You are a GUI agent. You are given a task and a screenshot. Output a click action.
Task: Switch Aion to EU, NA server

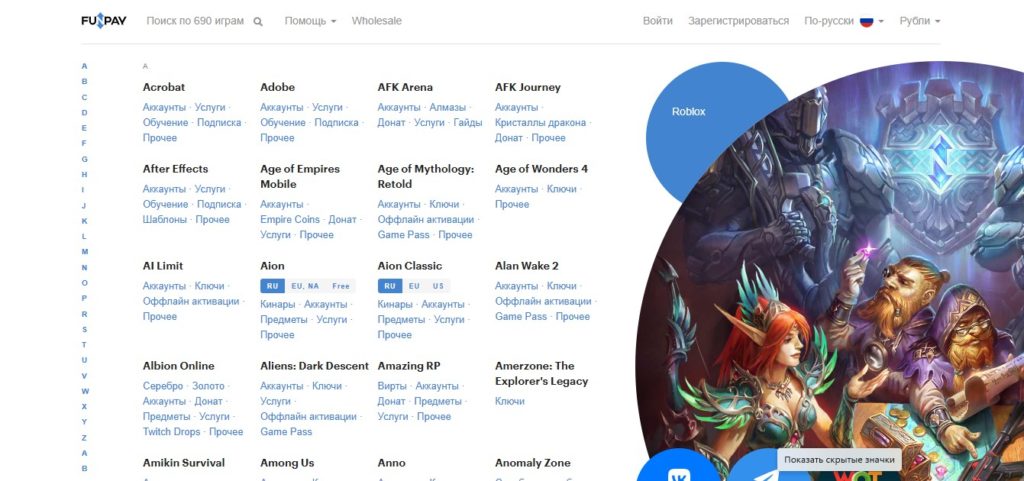[305, 286]
